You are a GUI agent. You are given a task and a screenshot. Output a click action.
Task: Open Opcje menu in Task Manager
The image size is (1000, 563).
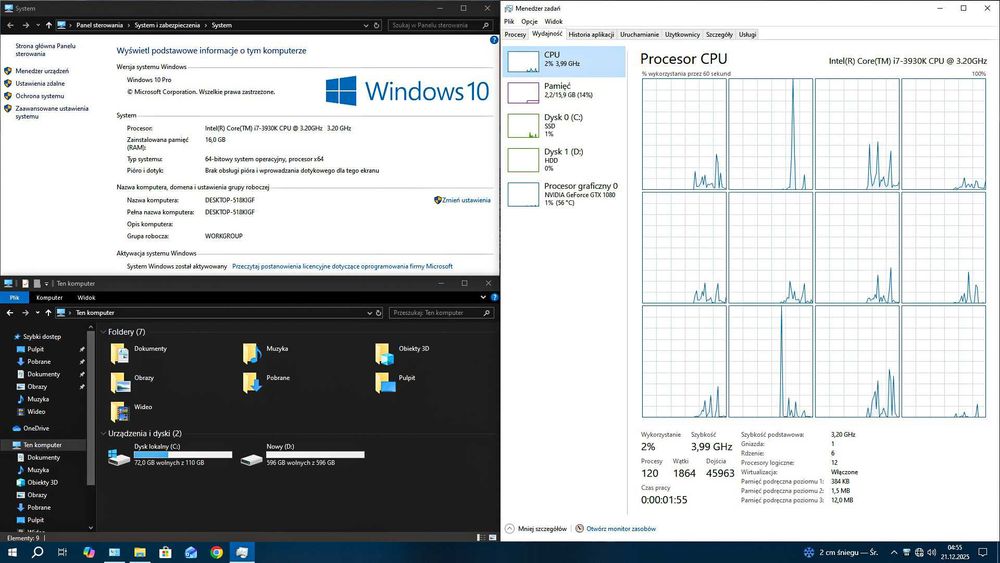coord(529,21)
